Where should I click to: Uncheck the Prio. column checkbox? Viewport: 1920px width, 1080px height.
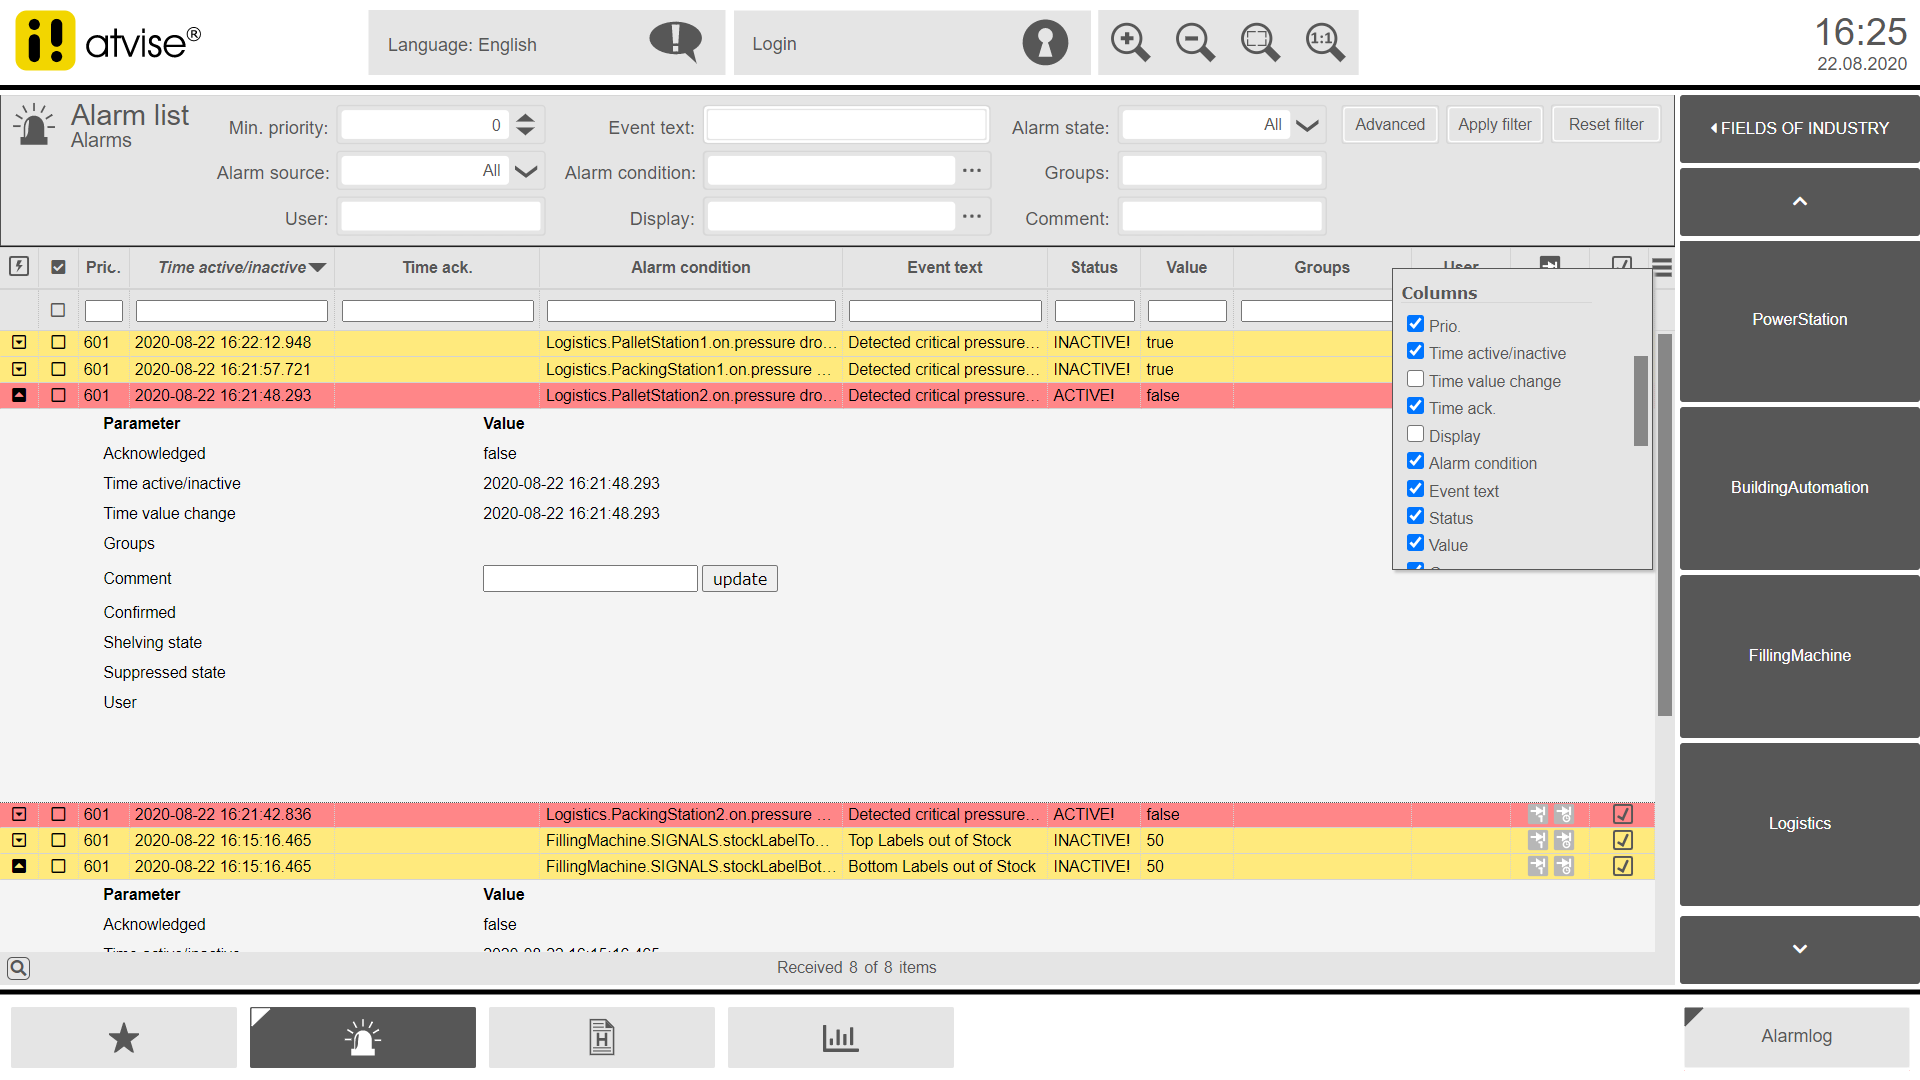click(x=1416, y=324)
